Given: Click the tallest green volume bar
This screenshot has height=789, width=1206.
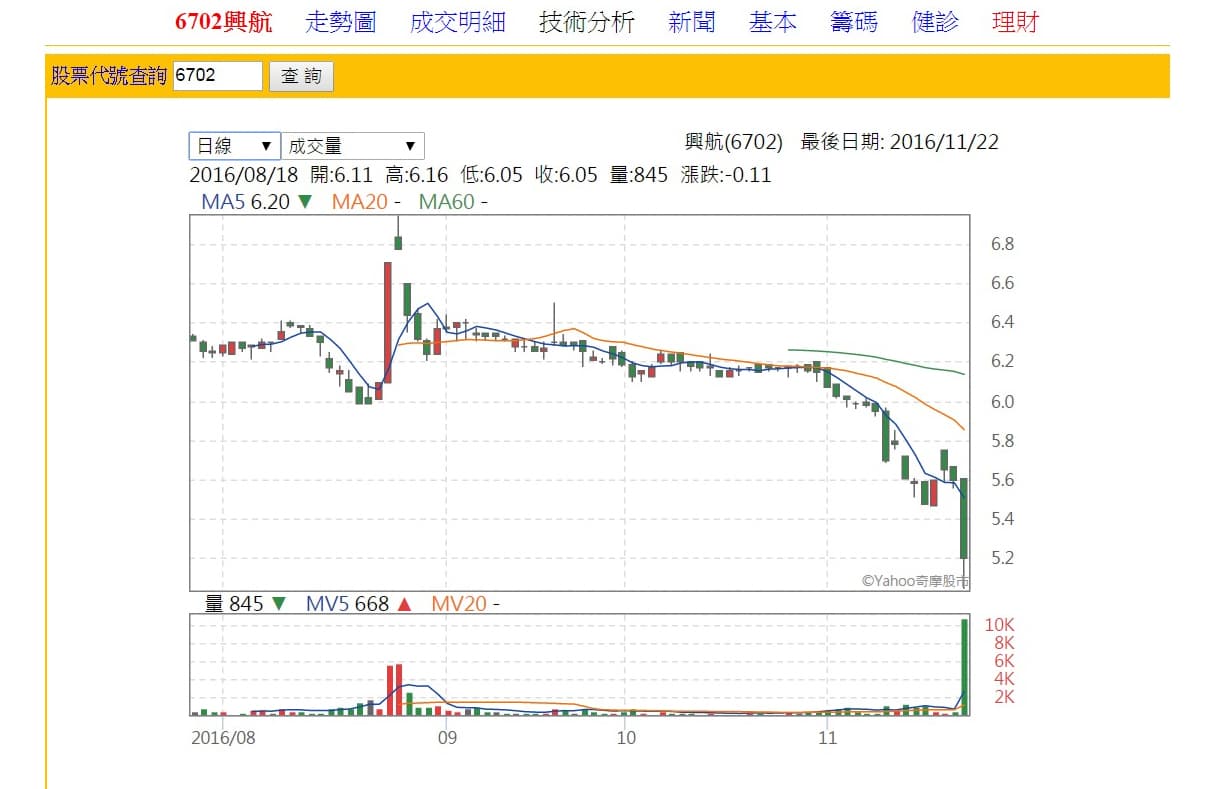Looking at the screenshot, I should pyautogui.click(x=964, y=667).
